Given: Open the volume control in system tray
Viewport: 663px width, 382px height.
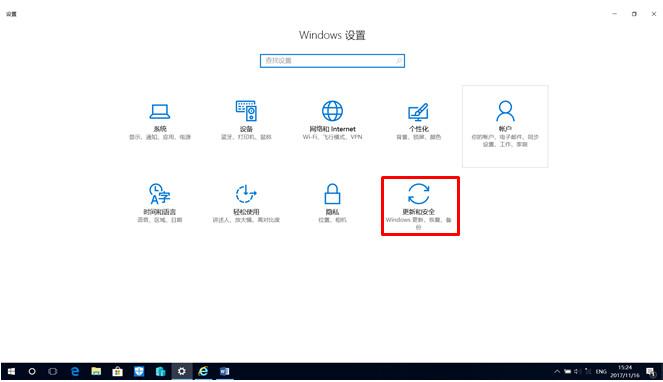Looking at the screenshot, I should pos(577,371).
